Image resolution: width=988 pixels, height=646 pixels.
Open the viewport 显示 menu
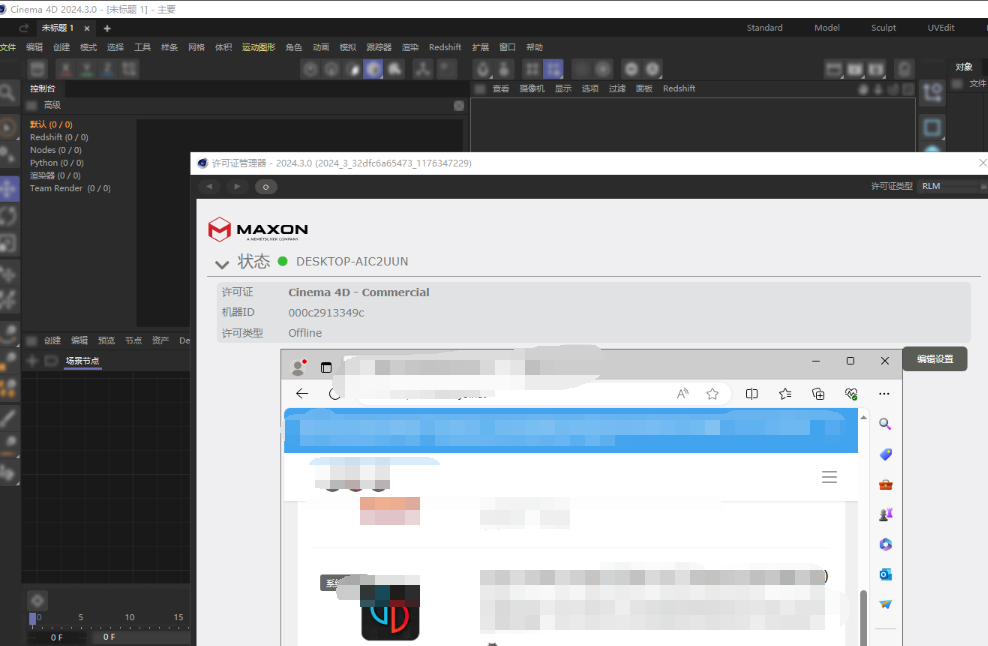563,89
